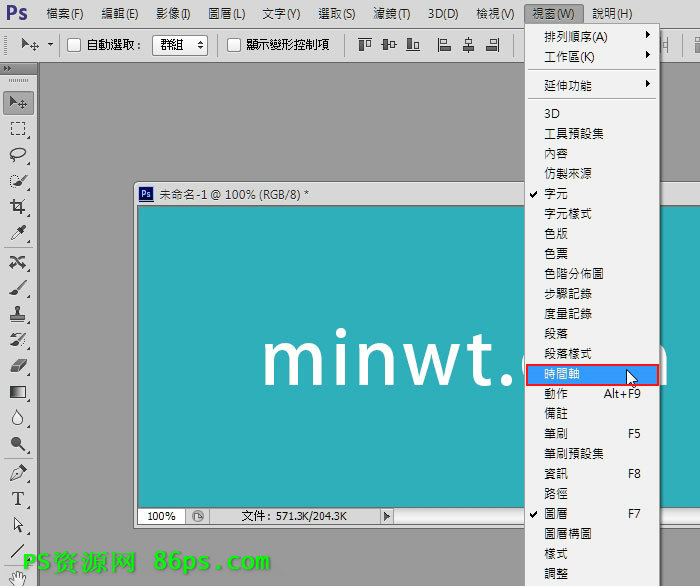
Task: Expand the 排列順序(A) submenu
Action: pyautogui.click(x=592, y=36)
